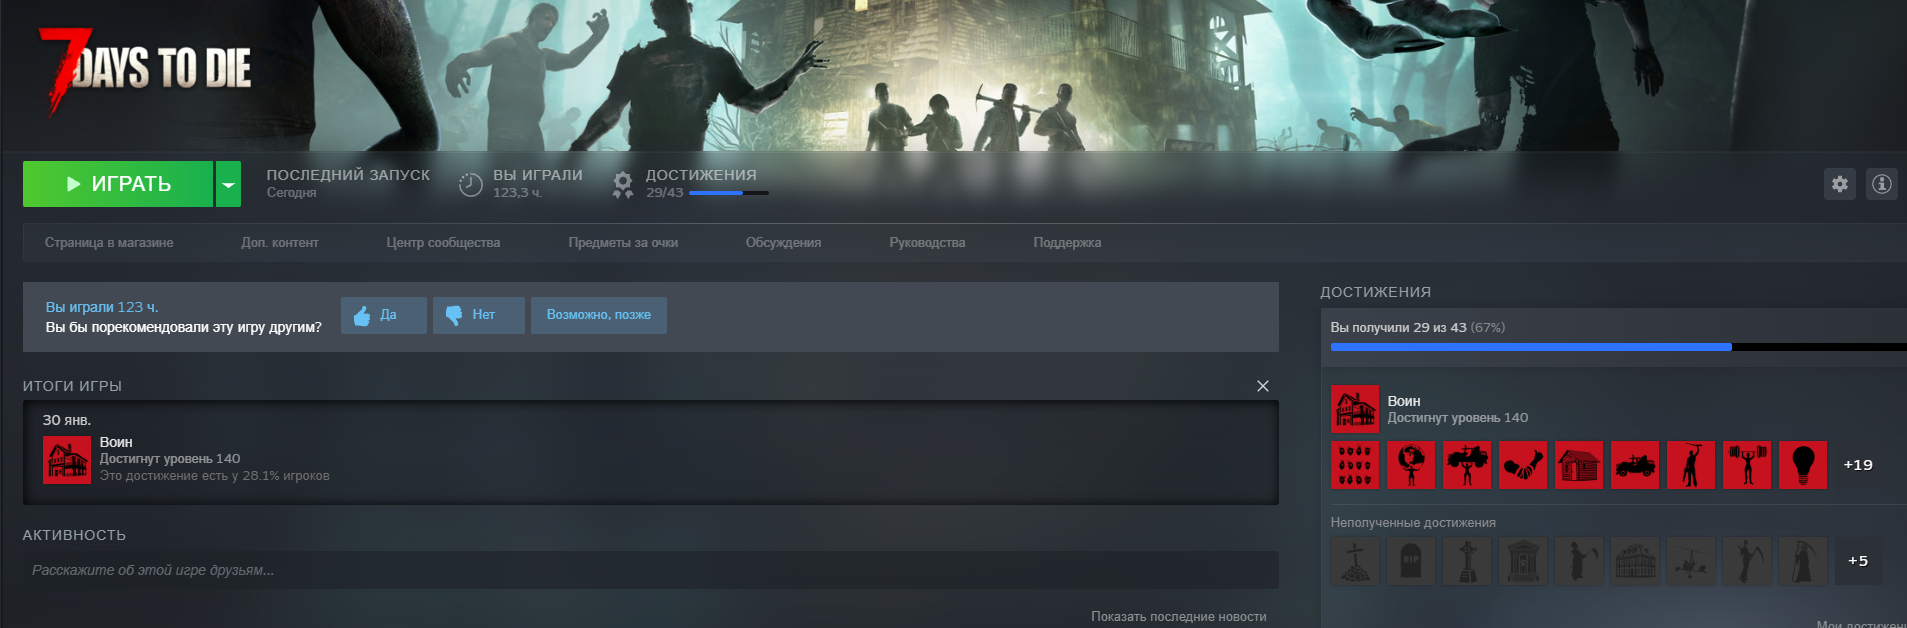Click the 29 из 43 achievements progress bar
Screen dimensions: 1907x628
[1618, 347]
